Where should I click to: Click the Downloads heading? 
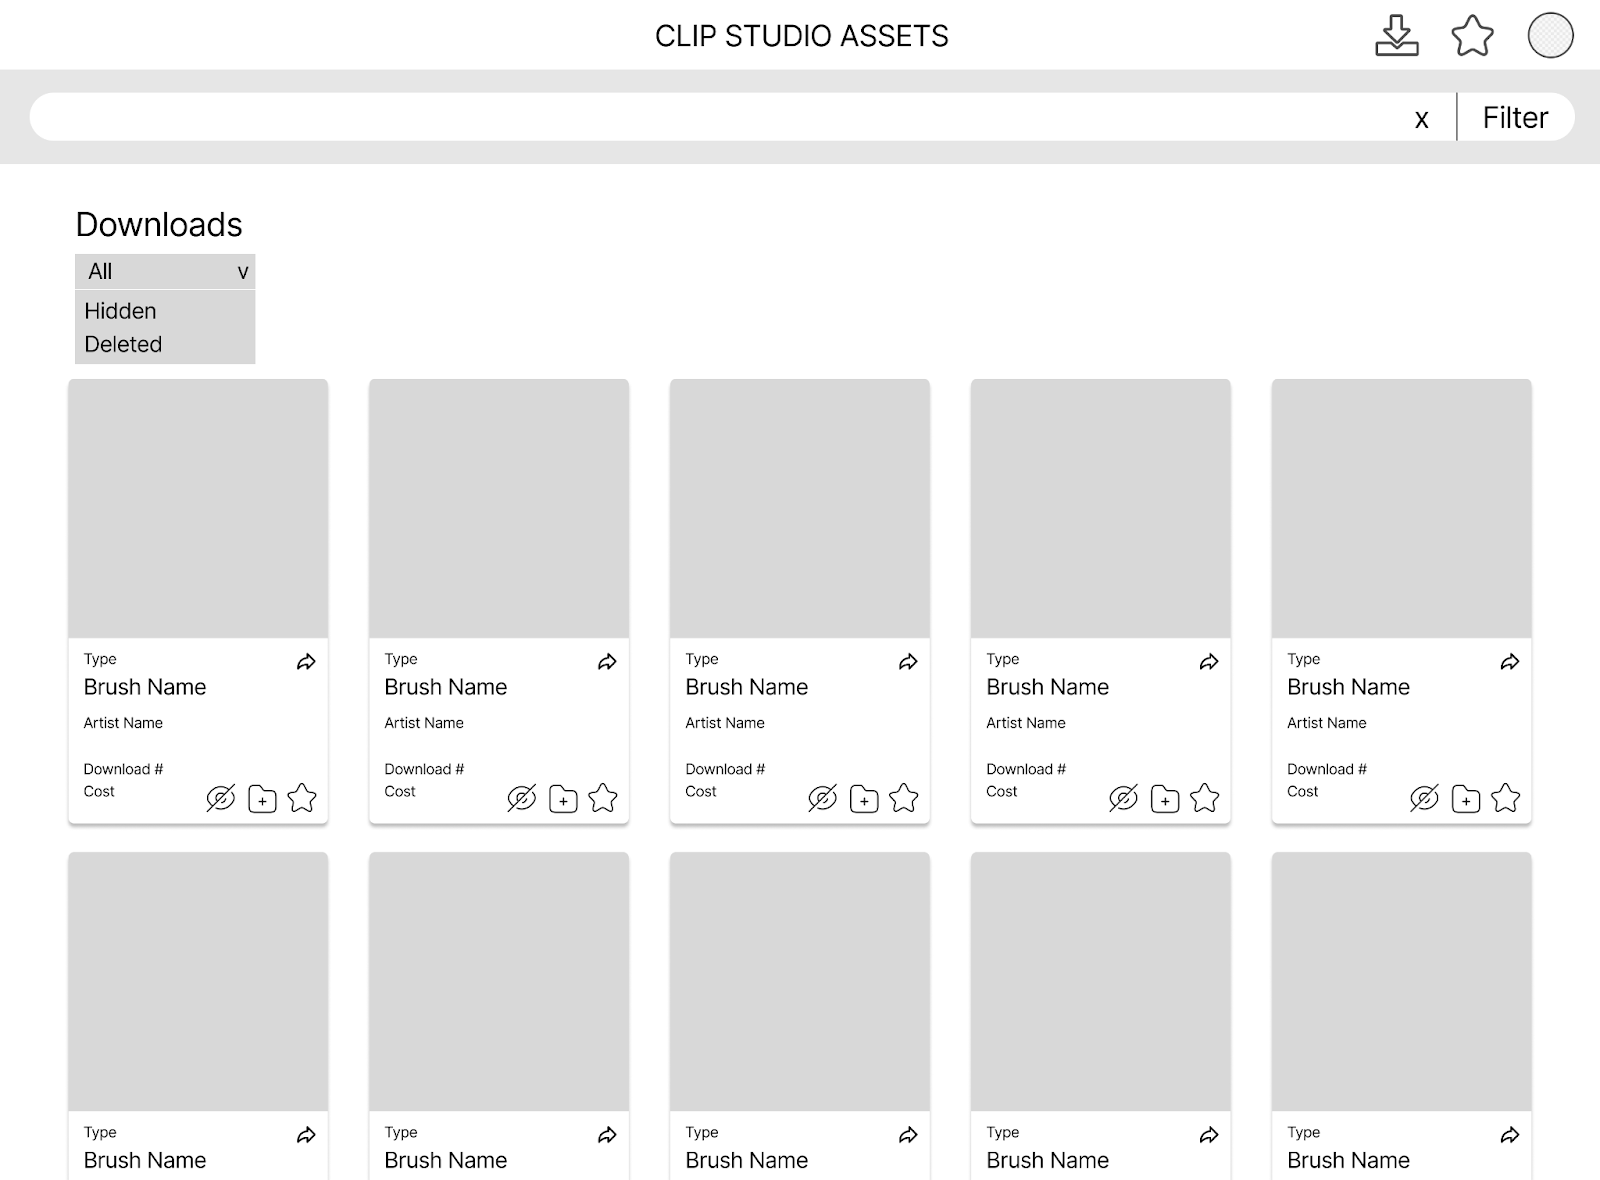pos(159,225)
